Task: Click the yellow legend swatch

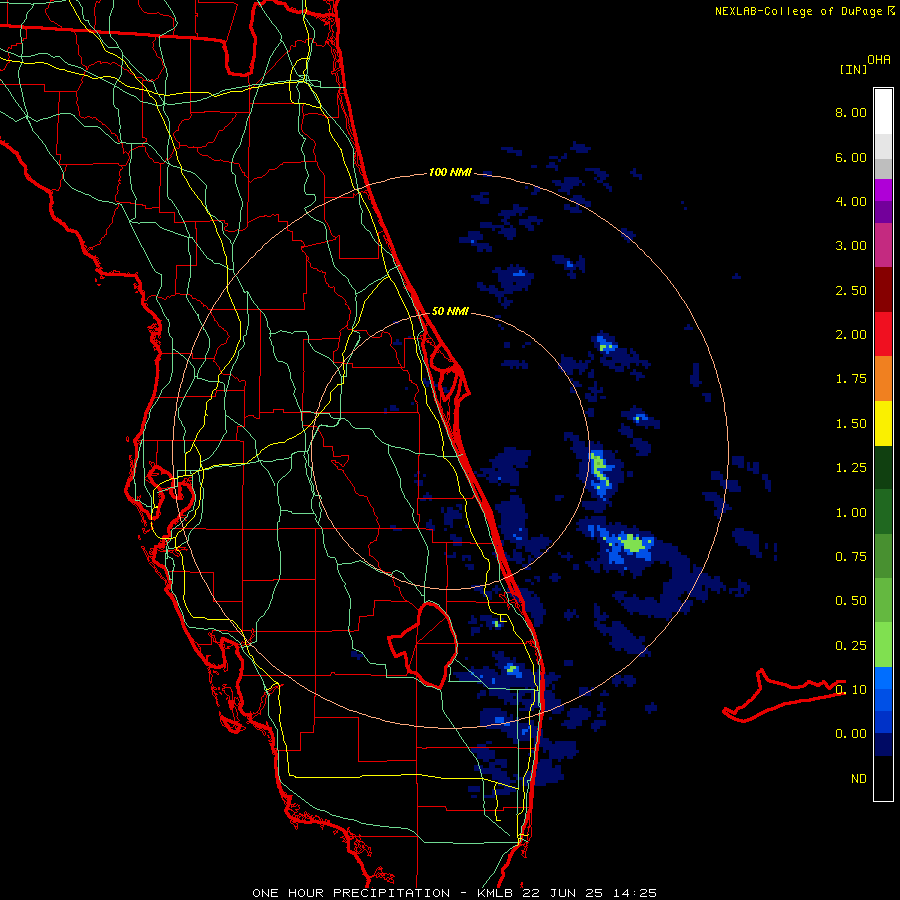Action: [x=883, y=423]
